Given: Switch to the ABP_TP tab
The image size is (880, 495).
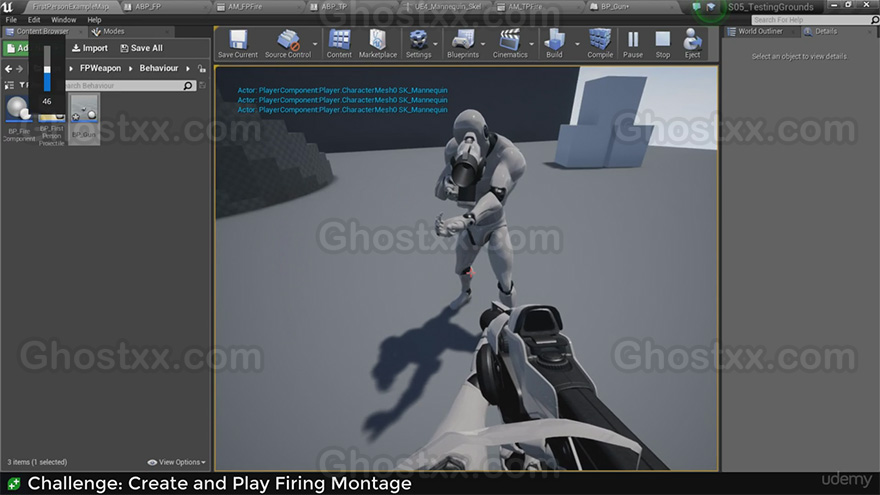Looking at the screenshot, I should (334, 7).
